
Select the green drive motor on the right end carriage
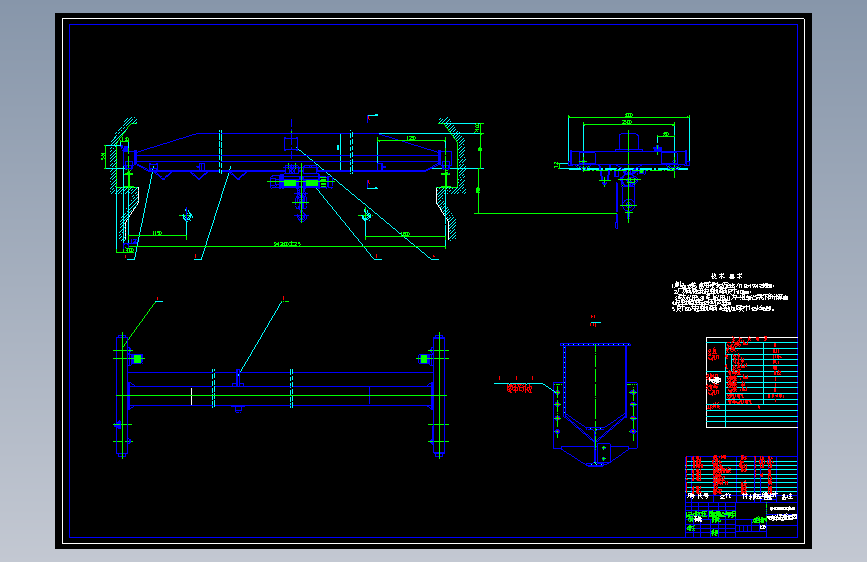pyautogui.click(x=424, y=359)
